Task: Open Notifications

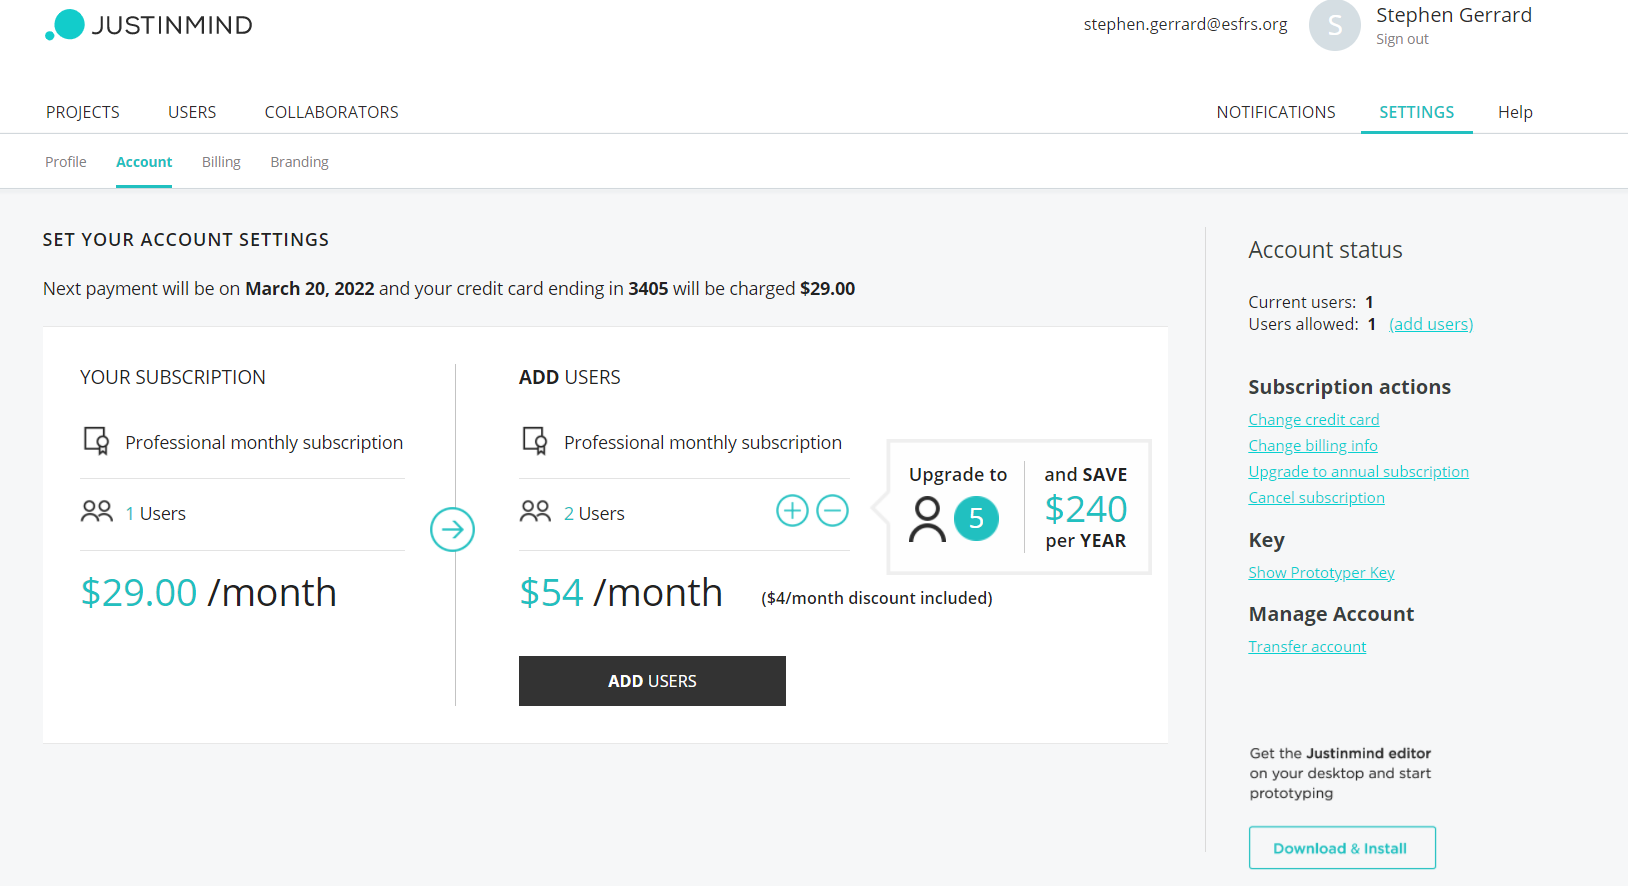Action: 1275,112
